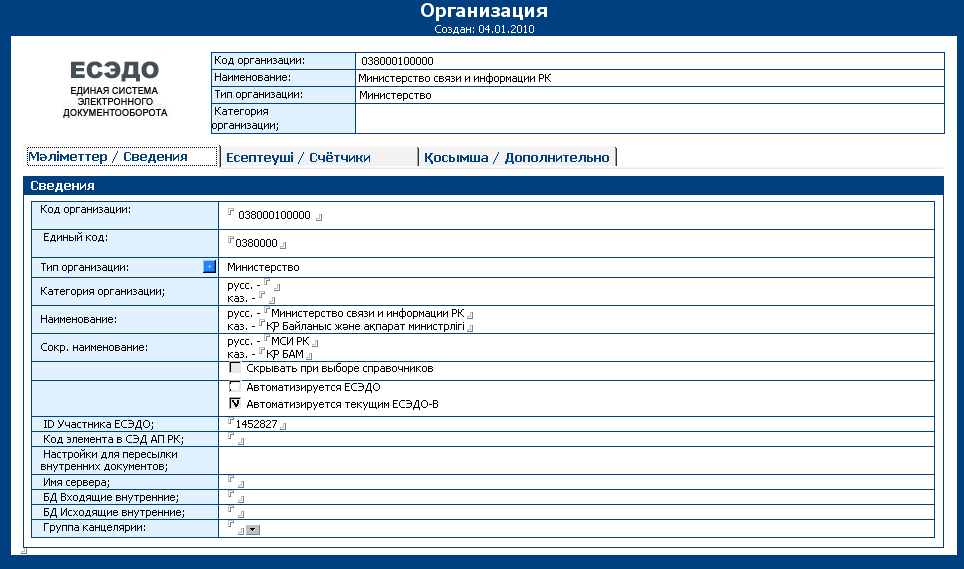Edit the ID Участника ЕСЭДО field 1452827

click(x=257, y=424)
